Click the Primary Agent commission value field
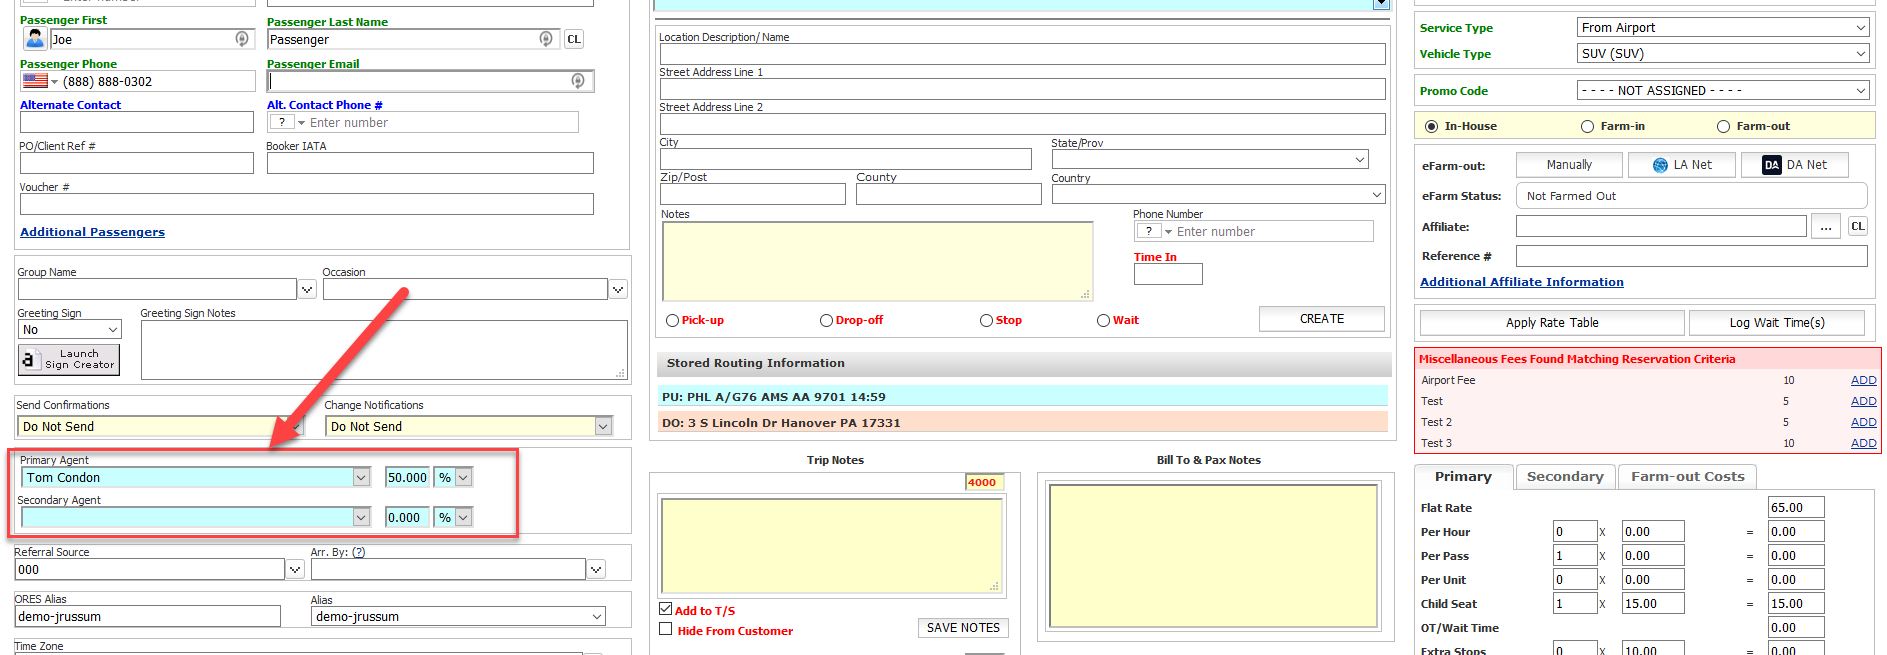 pyautogui.click(x=407, y=477)
